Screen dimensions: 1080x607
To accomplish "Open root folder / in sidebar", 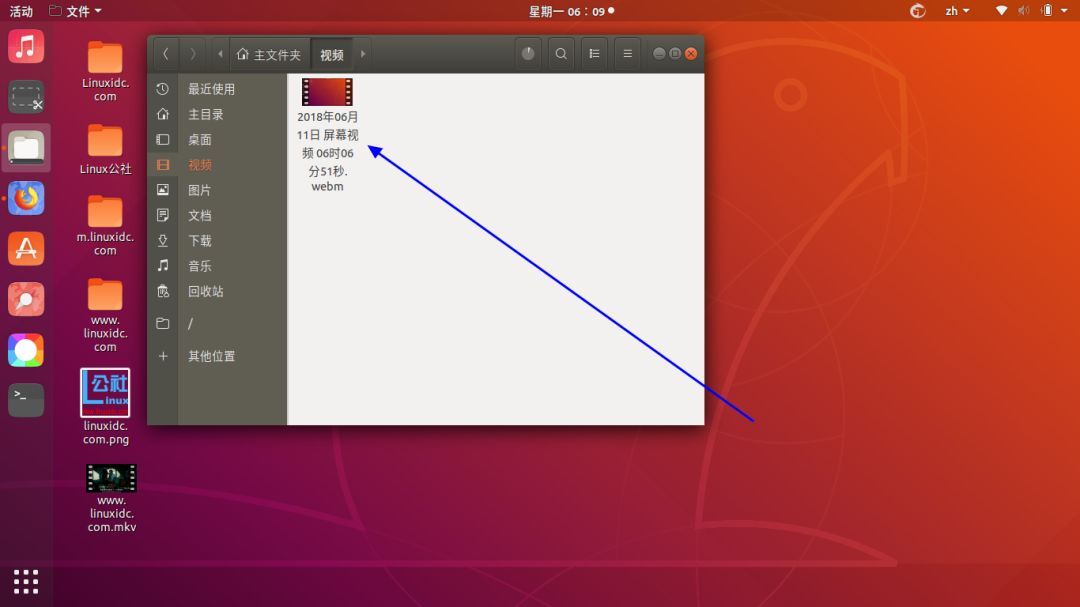I will pos(191,324).
